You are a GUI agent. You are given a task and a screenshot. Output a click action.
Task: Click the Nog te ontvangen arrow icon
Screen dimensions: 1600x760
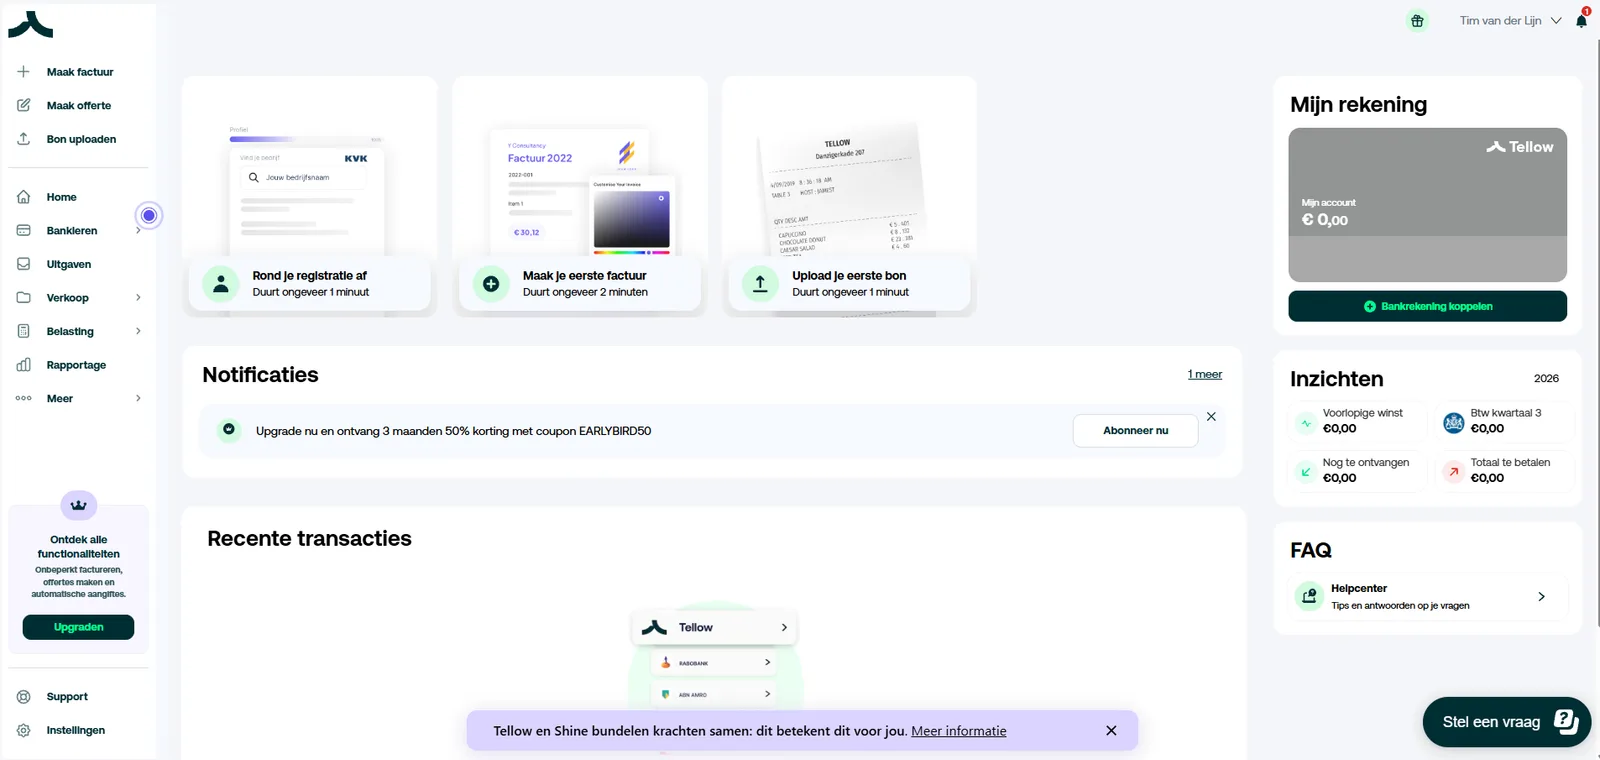tap(1306, 472)
